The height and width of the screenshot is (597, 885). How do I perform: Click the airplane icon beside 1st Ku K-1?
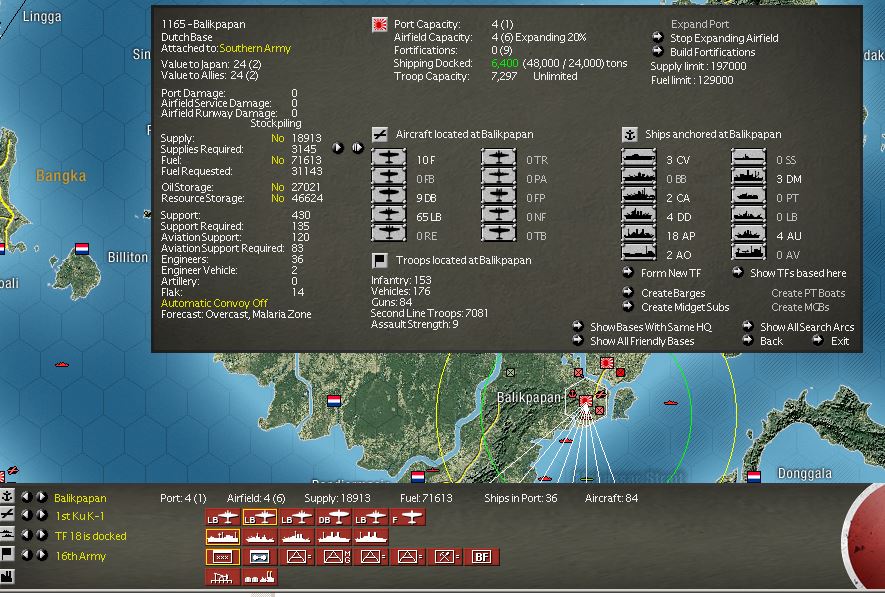[x=7, y=515]
